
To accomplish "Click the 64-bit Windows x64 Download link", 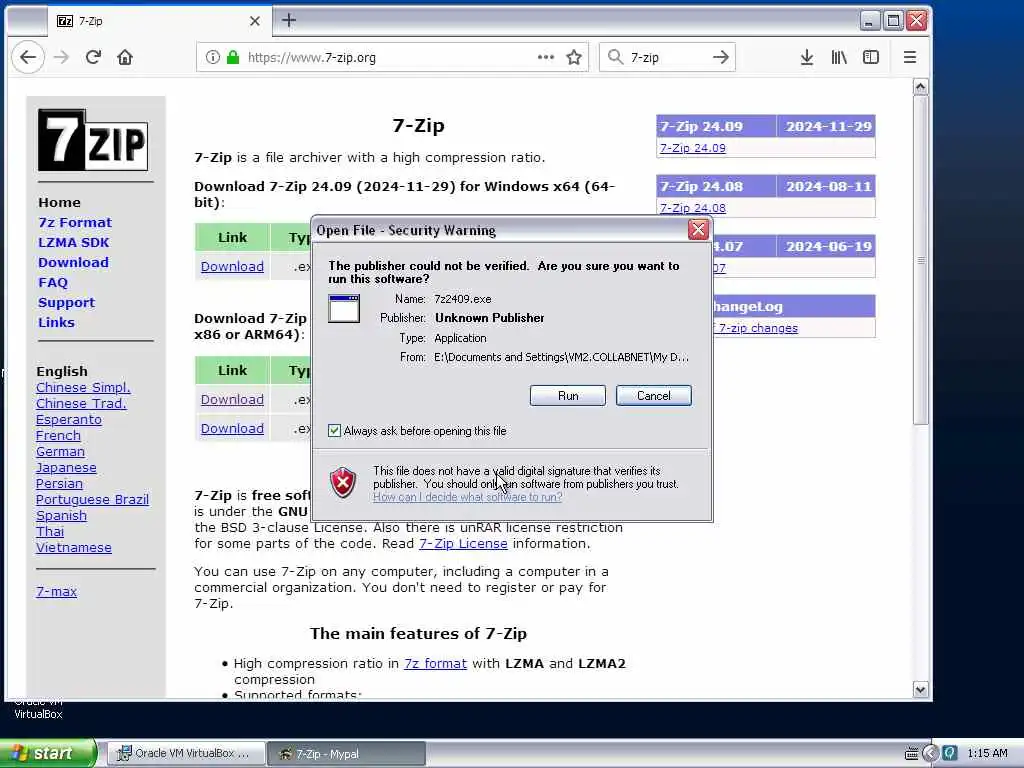I will pos(232,266).
